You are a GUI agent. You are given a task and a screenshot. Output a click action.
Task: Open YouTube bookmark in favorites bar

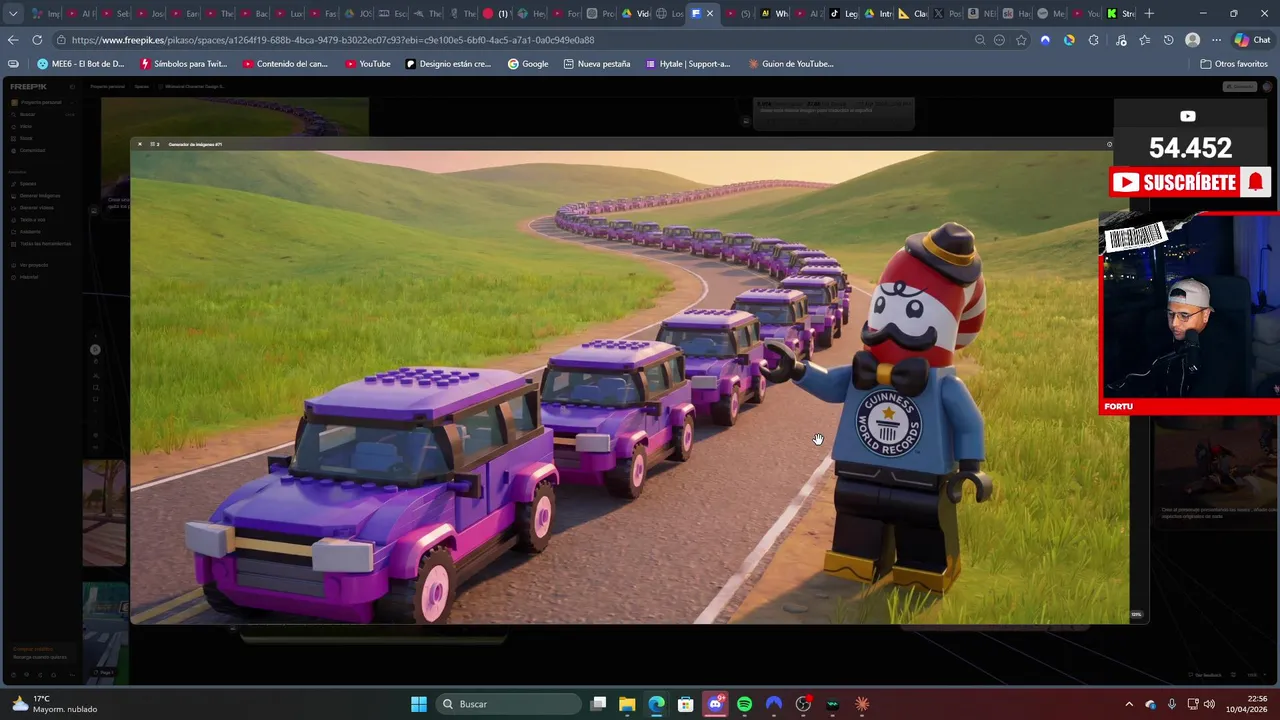click(x=367, y=64)
